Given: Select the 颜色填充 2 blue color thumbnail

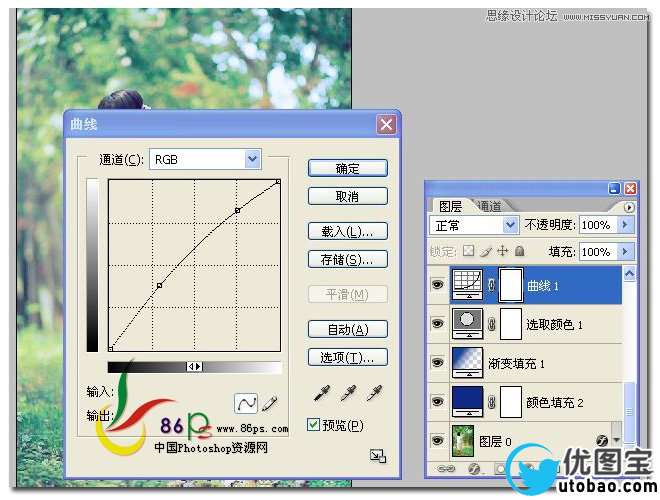Looking at the screenshot, I should tap(468, 402).
